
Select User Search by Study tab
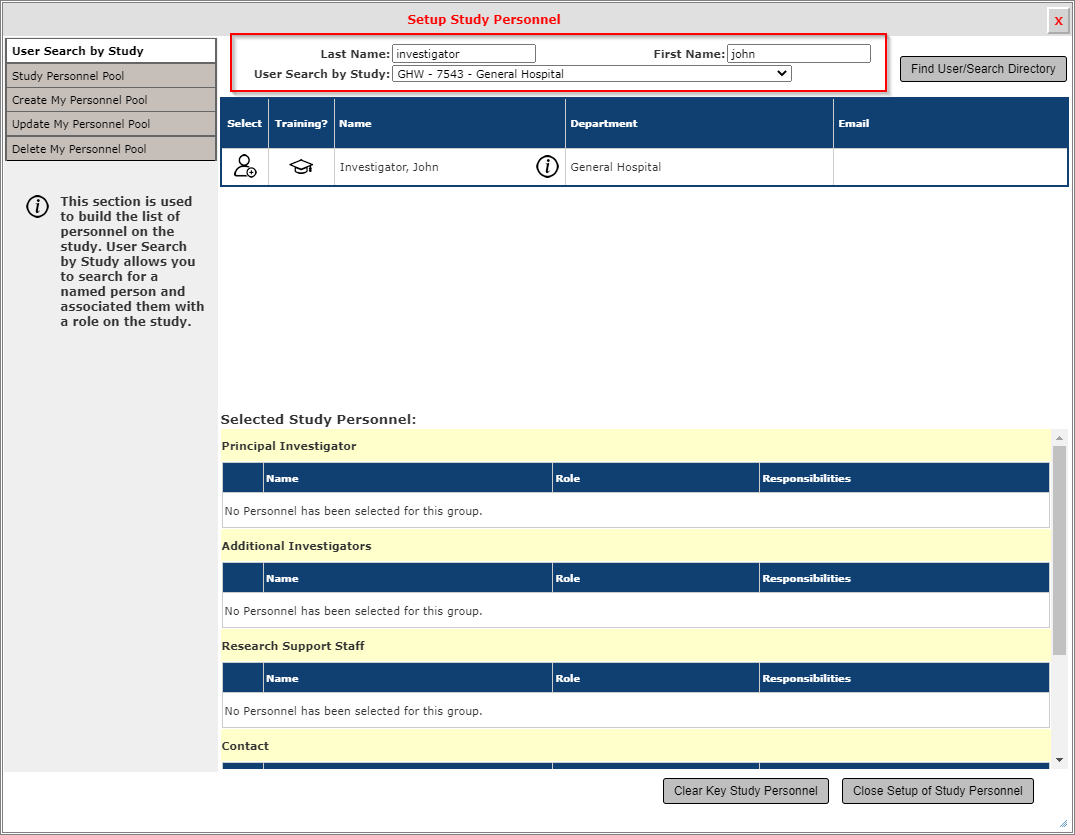click(x=111, y=51)
